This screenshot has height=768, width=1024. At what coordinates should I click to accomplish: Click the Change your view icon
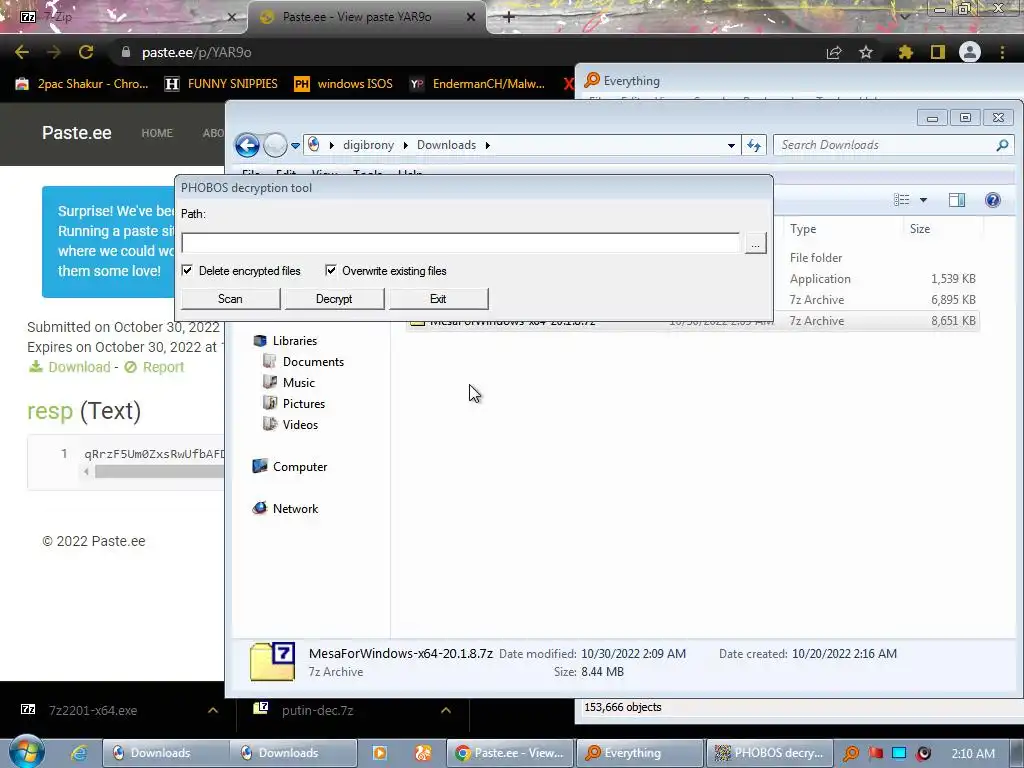(x=901, y=200)
